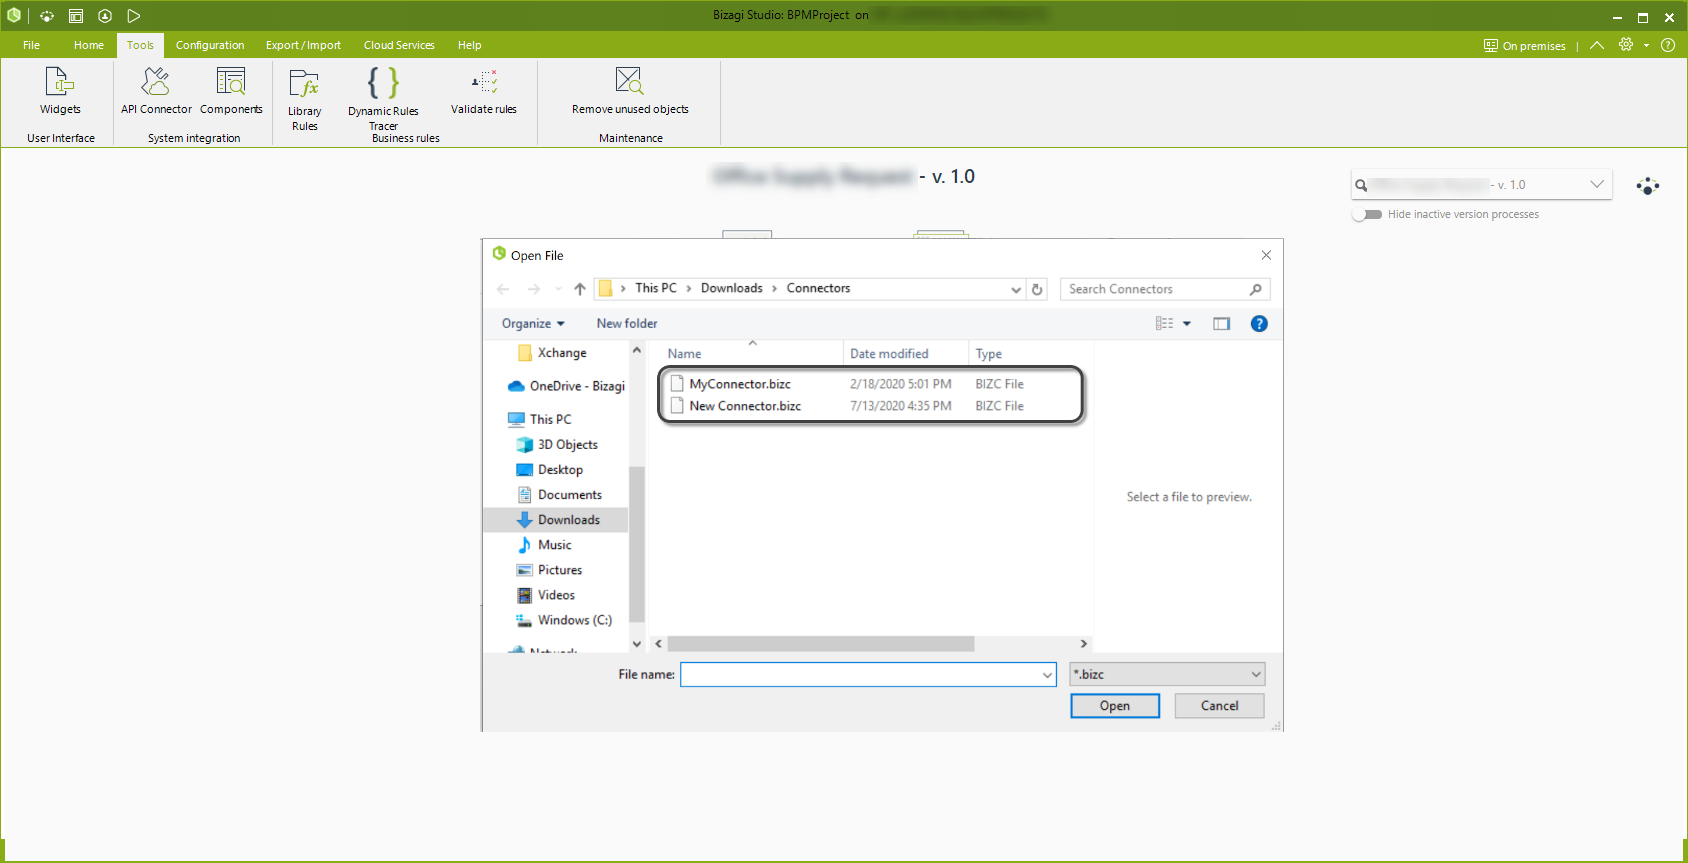Image resolution: width=1688 pixels, height=863 pixels.
Task: Click This PC in the address breadcrumb
Action: tap(656, 288)
